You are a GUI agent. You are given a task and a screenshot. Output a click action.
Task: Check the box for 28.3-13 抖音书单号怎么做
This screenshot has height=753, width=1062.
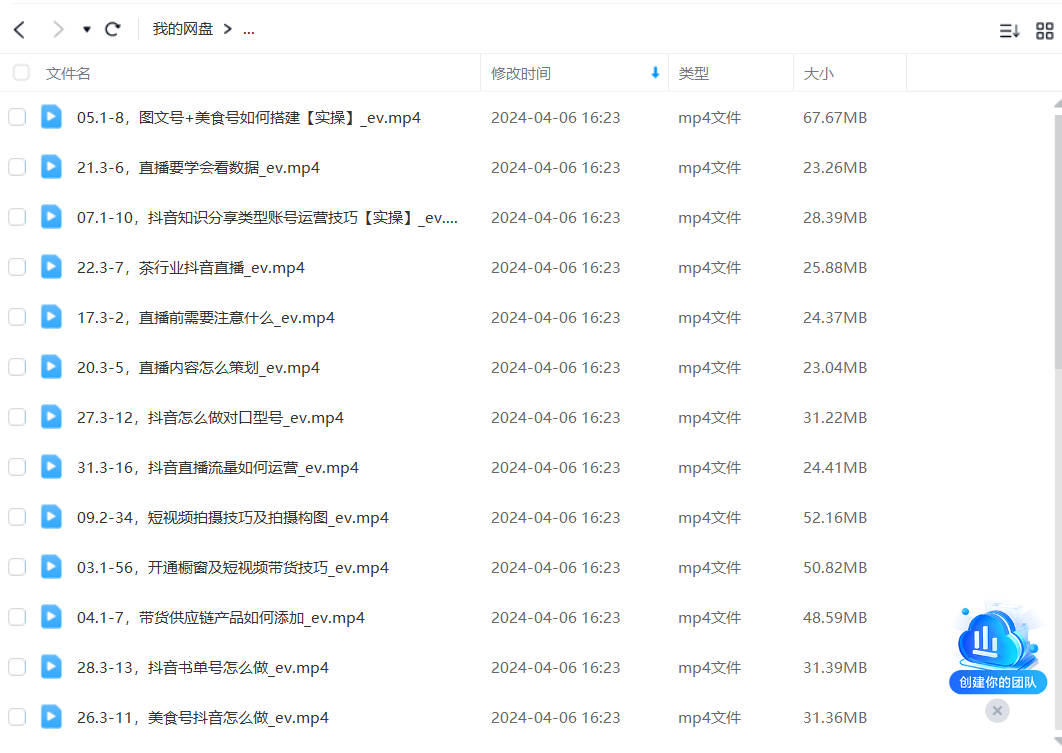[17, 667]
